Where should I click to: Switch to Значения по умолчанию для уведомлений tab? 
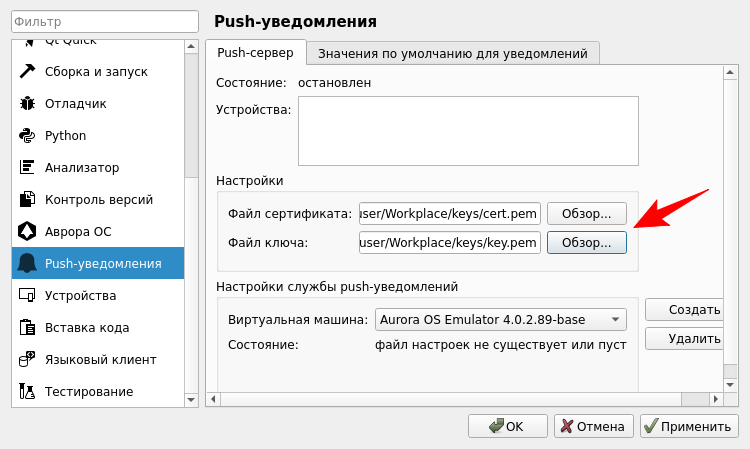[453, 53]
